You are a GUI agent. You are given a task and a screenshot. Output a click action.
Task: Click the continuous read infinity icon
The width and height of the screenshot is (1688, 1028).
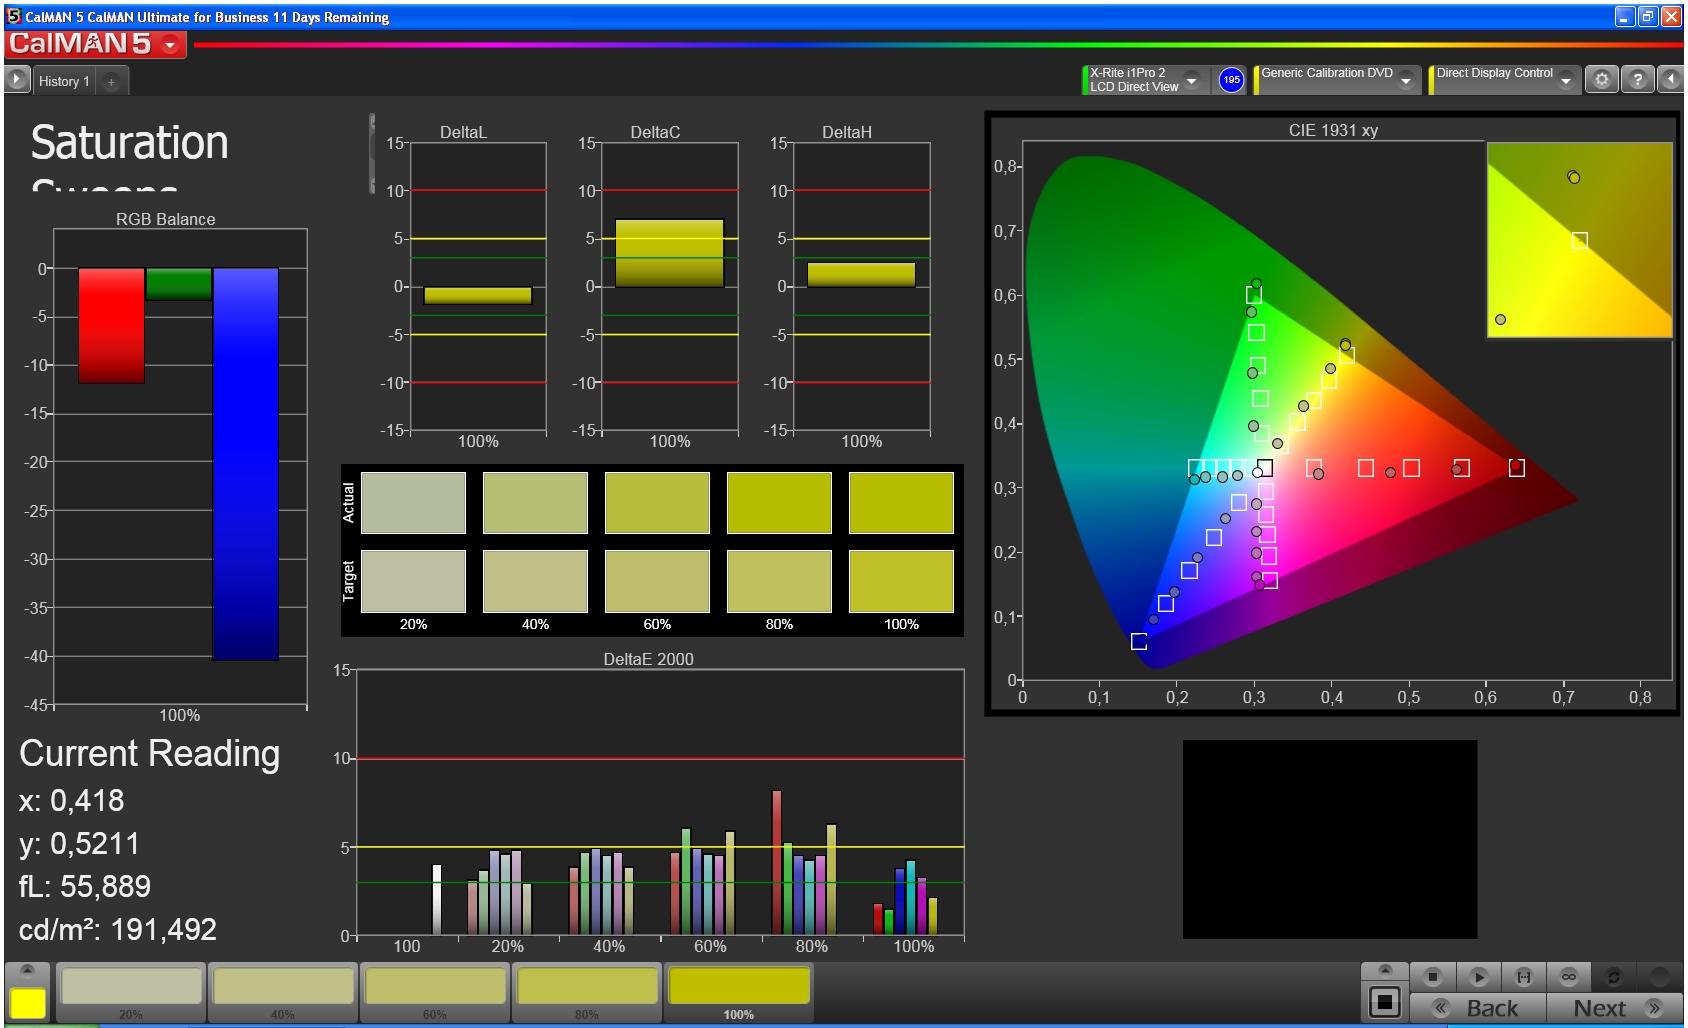click(1568, 977)
